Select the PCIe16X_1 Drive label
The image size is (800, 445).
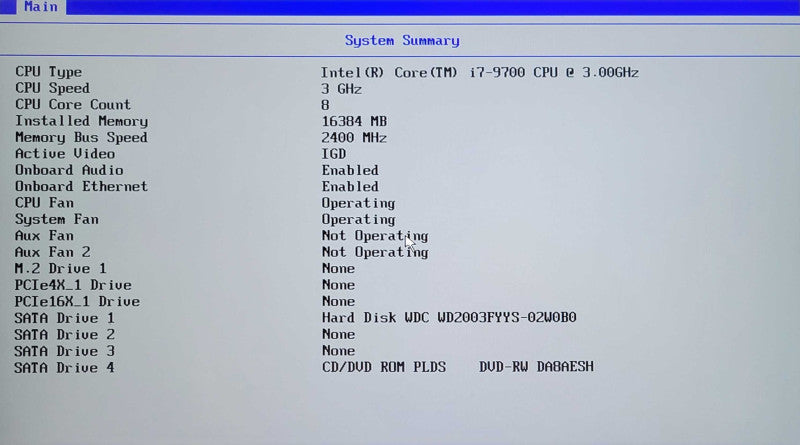click(x=77, y=302)
